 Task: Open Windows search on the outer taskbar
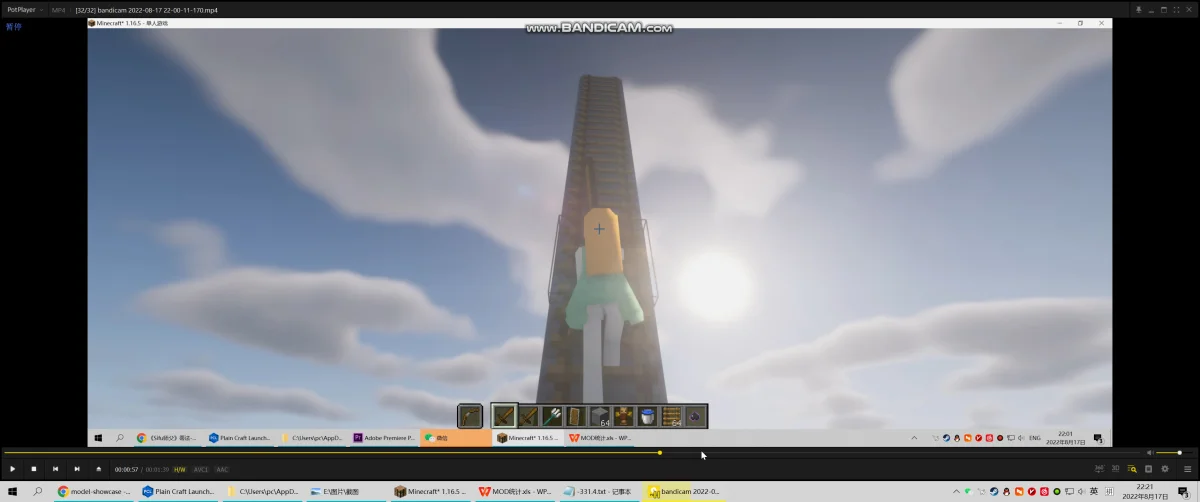tap(38, 491)
